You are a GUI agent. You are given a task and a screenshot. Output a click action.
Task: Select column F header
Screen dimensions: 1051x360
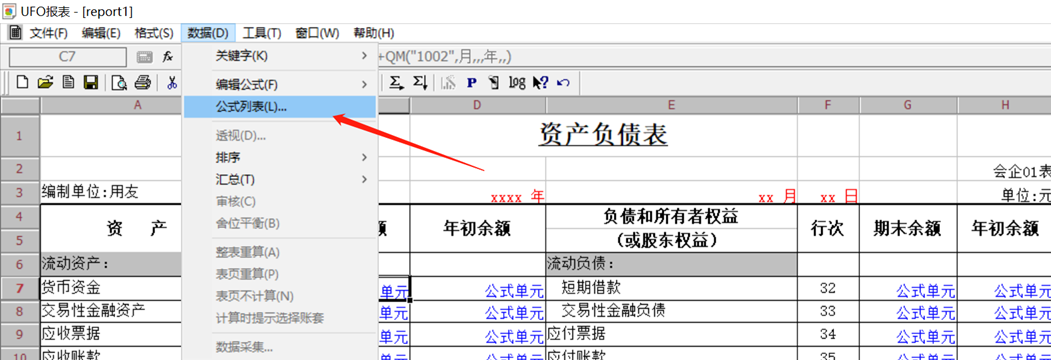click(x=828, y=105)
